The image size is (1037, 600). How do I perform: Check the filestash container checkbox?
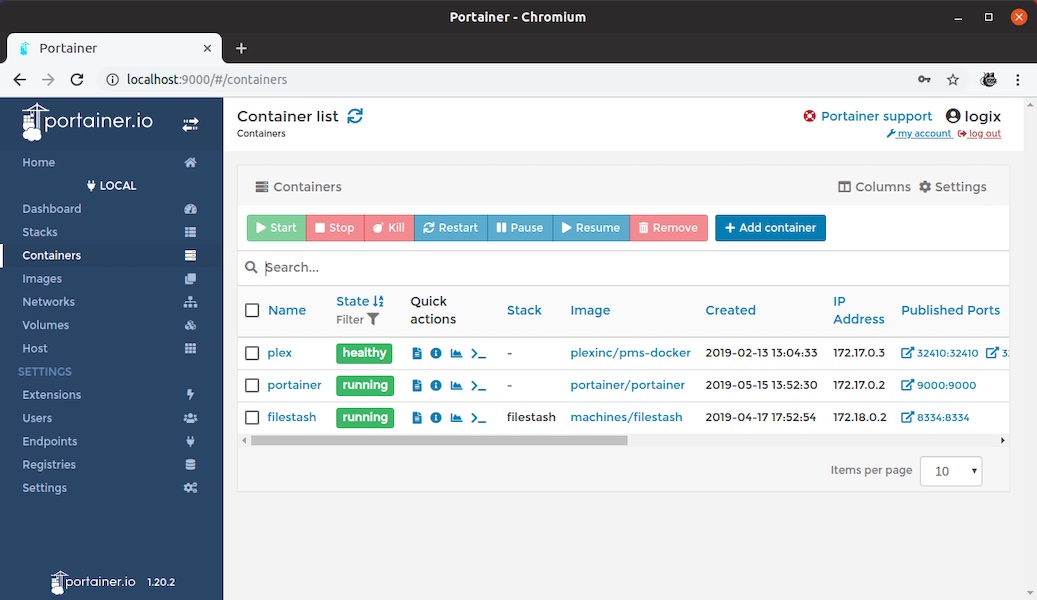[x=252, y=417]
